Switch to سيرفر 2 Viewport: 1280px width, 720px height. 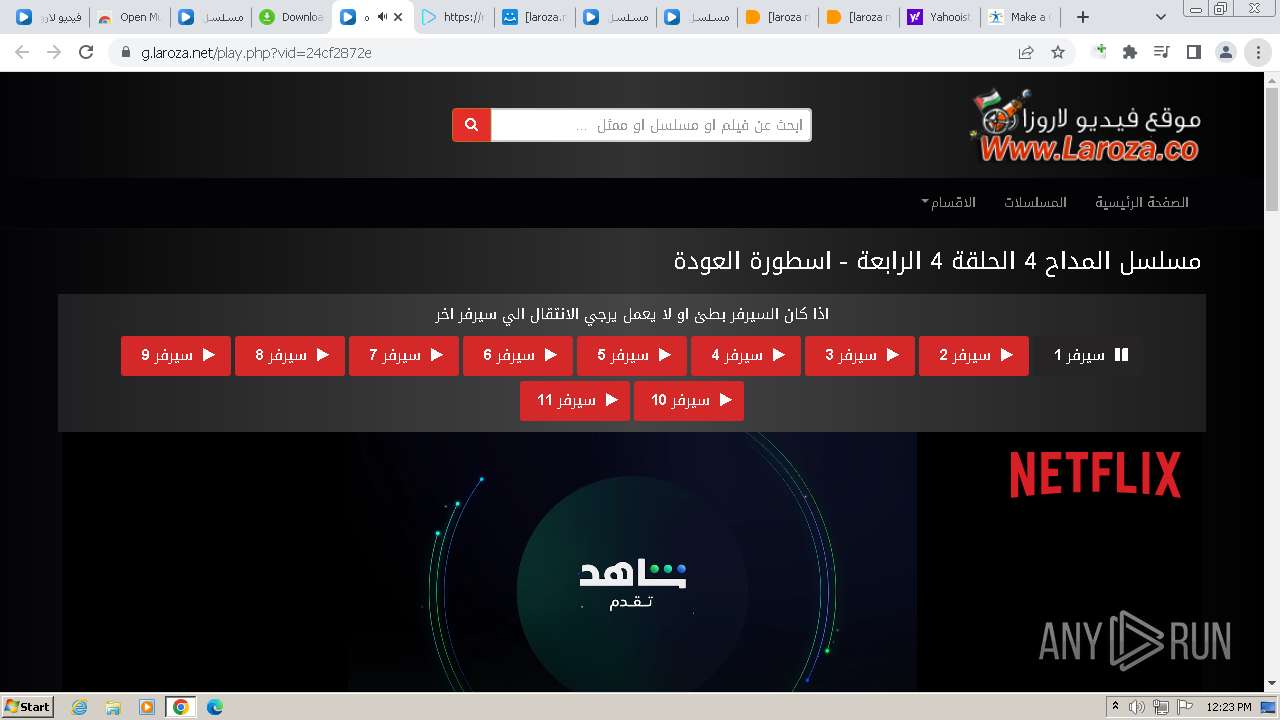[x=974, y=355]
